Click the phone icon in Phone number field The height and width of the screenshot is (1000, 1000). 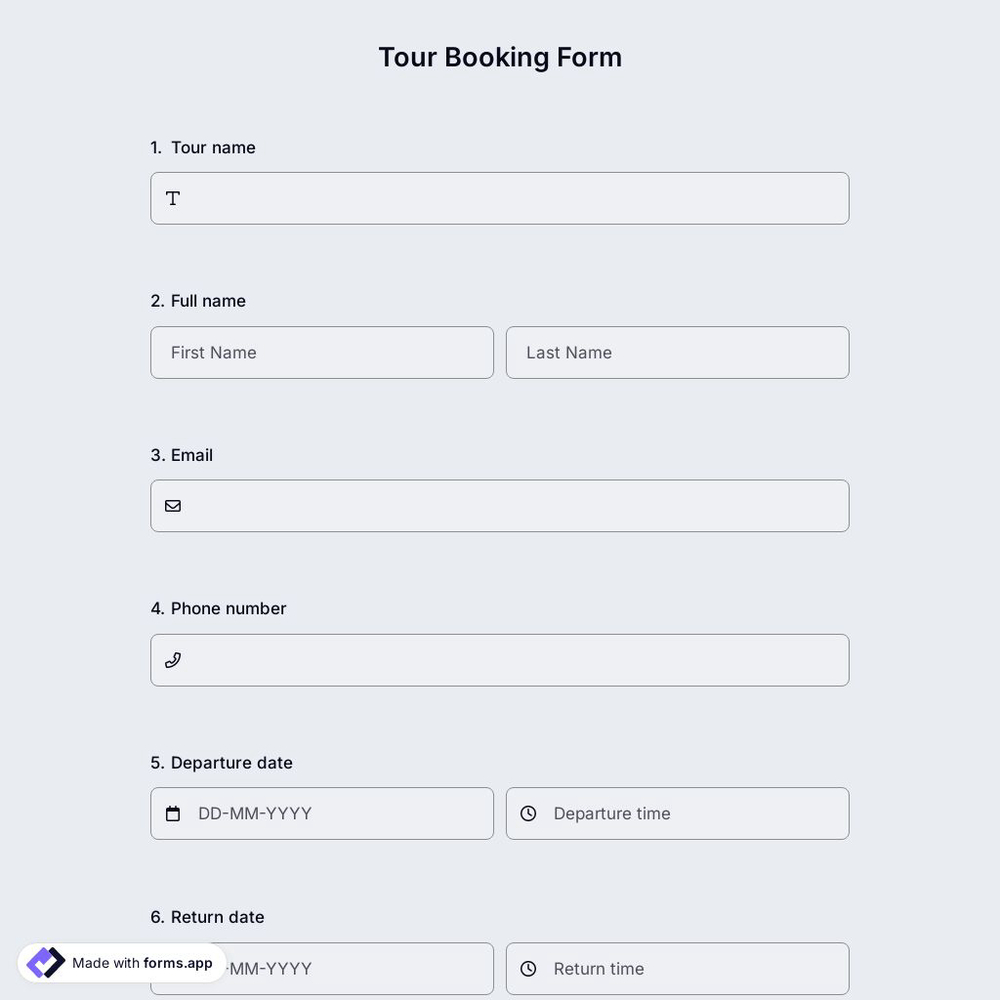pyautogui.click(x=172, y=660)
